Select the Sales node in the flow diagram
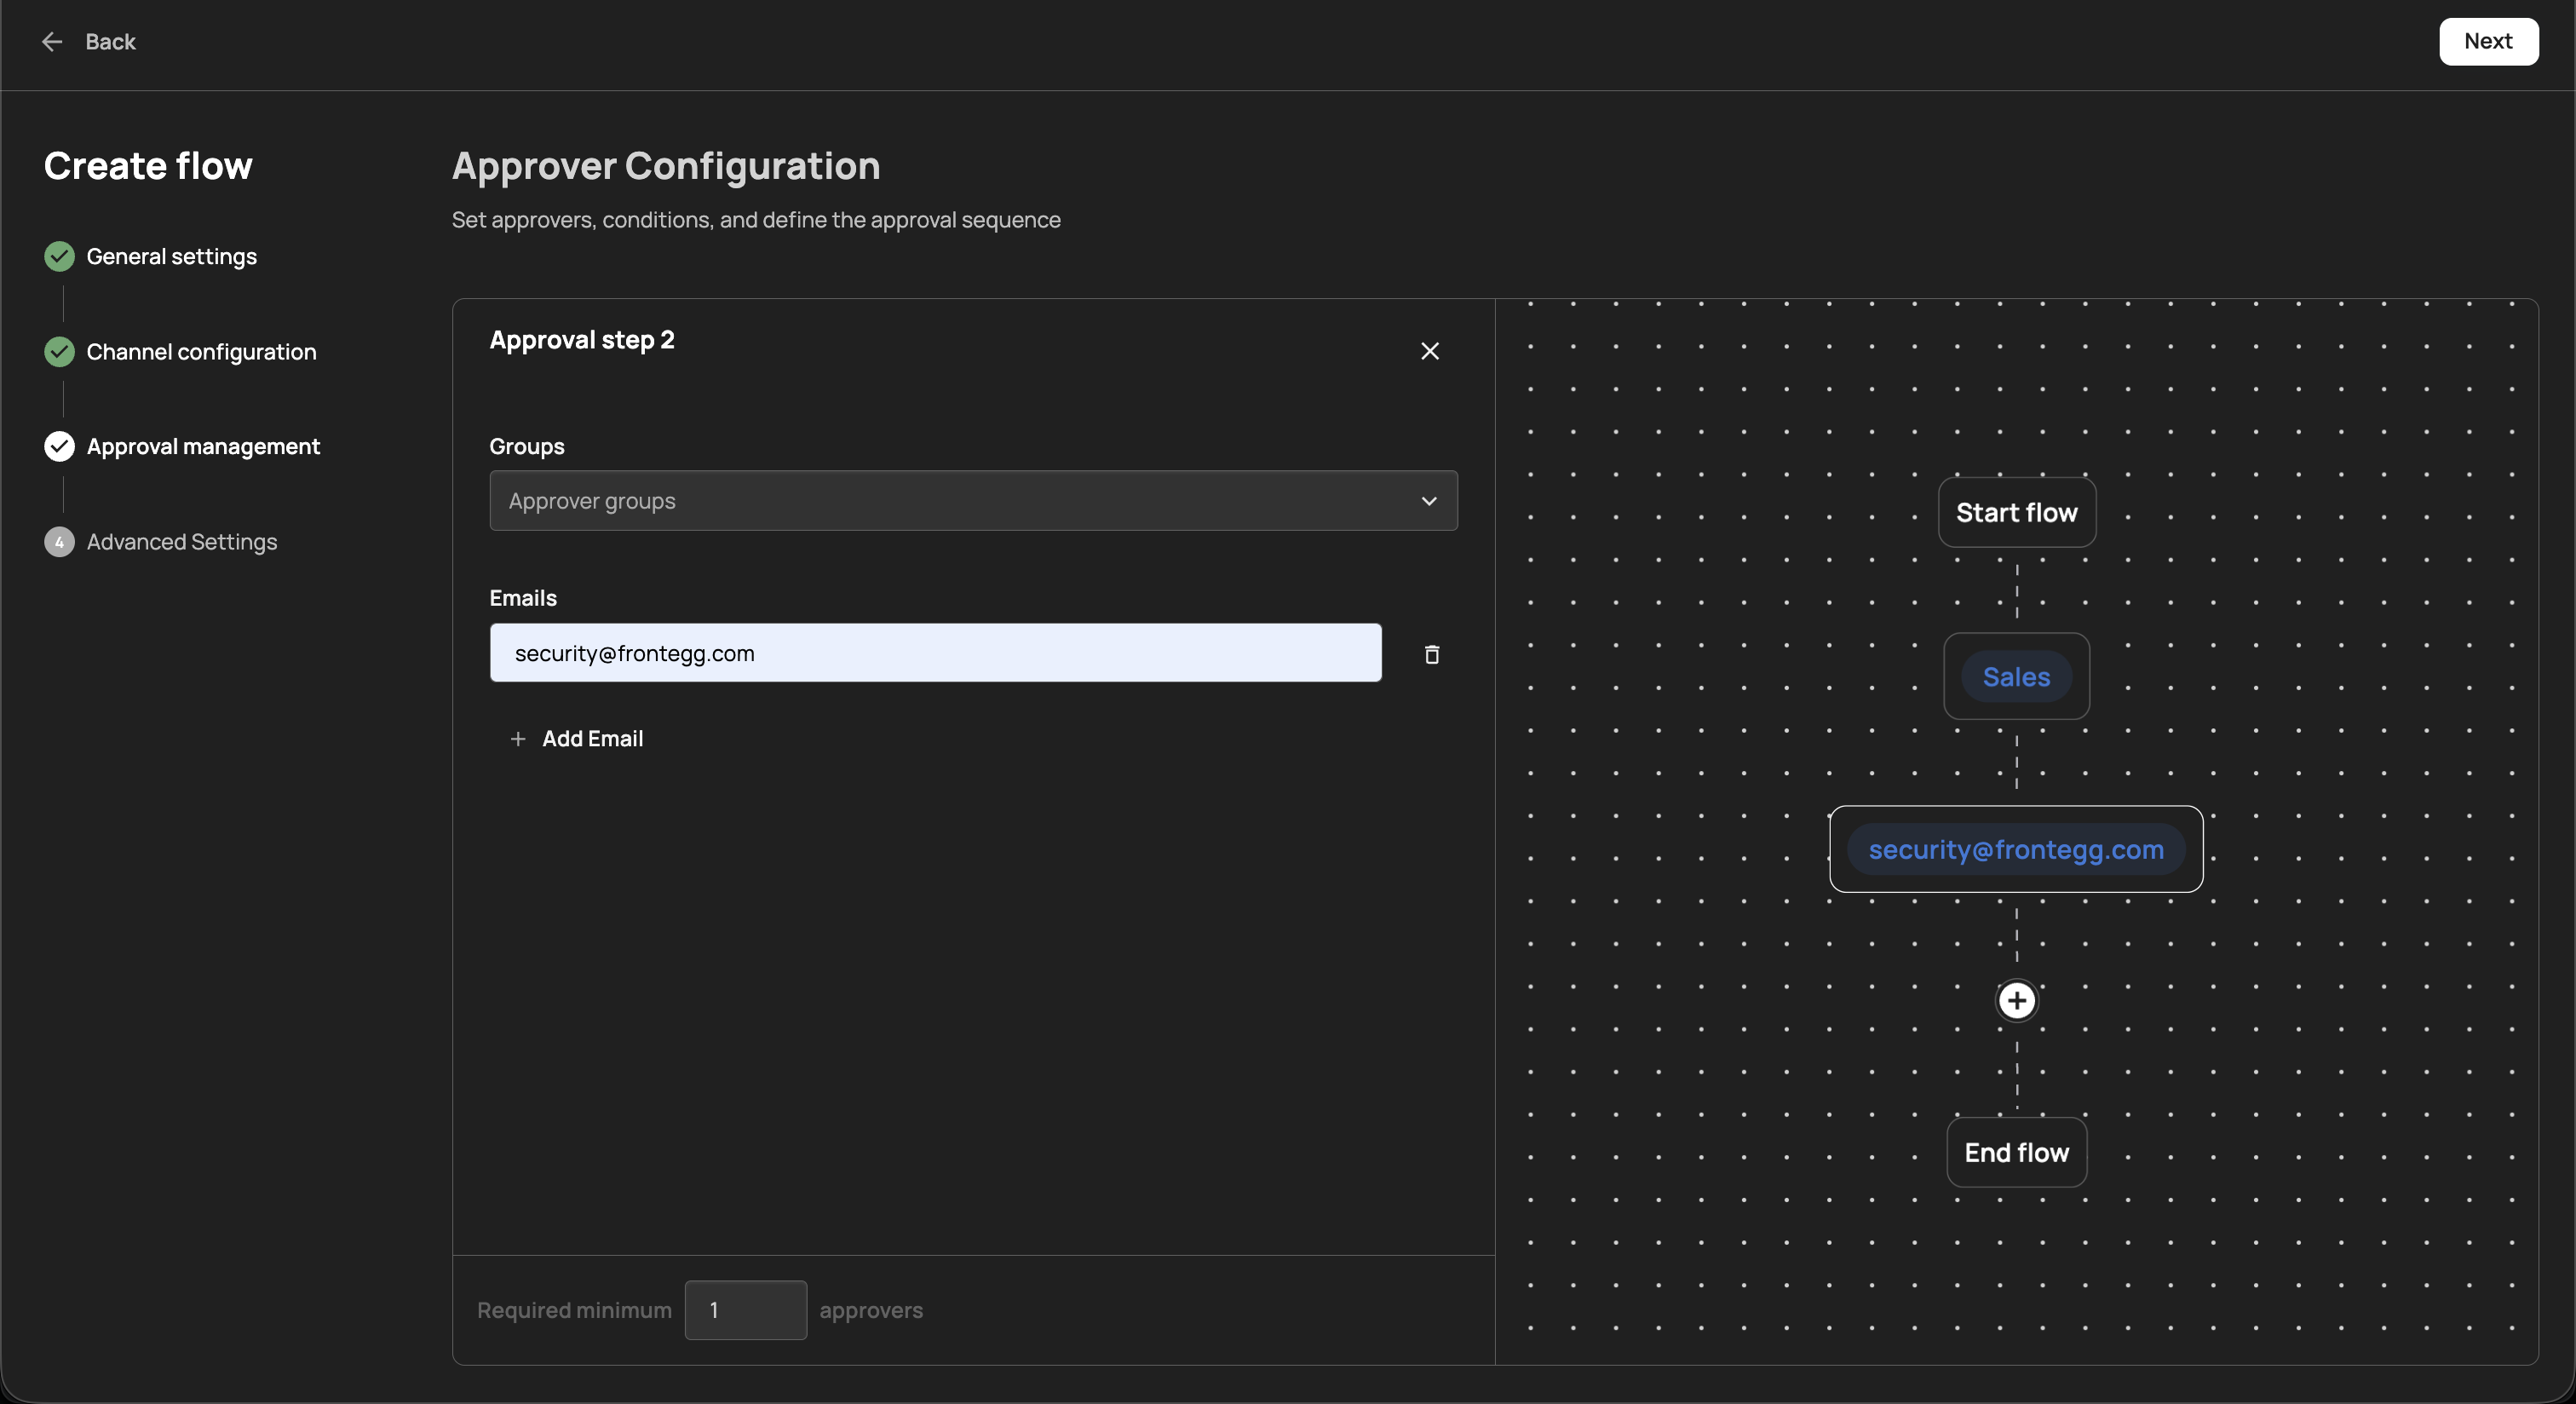The height and width of the screenshot is (1404, 2576). coord(2016,677)
